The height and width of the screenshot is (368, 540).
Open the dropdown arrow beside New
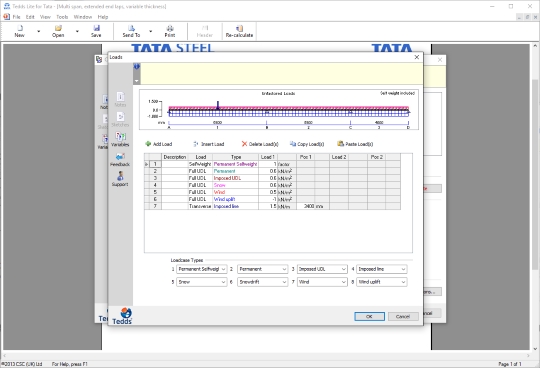point(39,31)
